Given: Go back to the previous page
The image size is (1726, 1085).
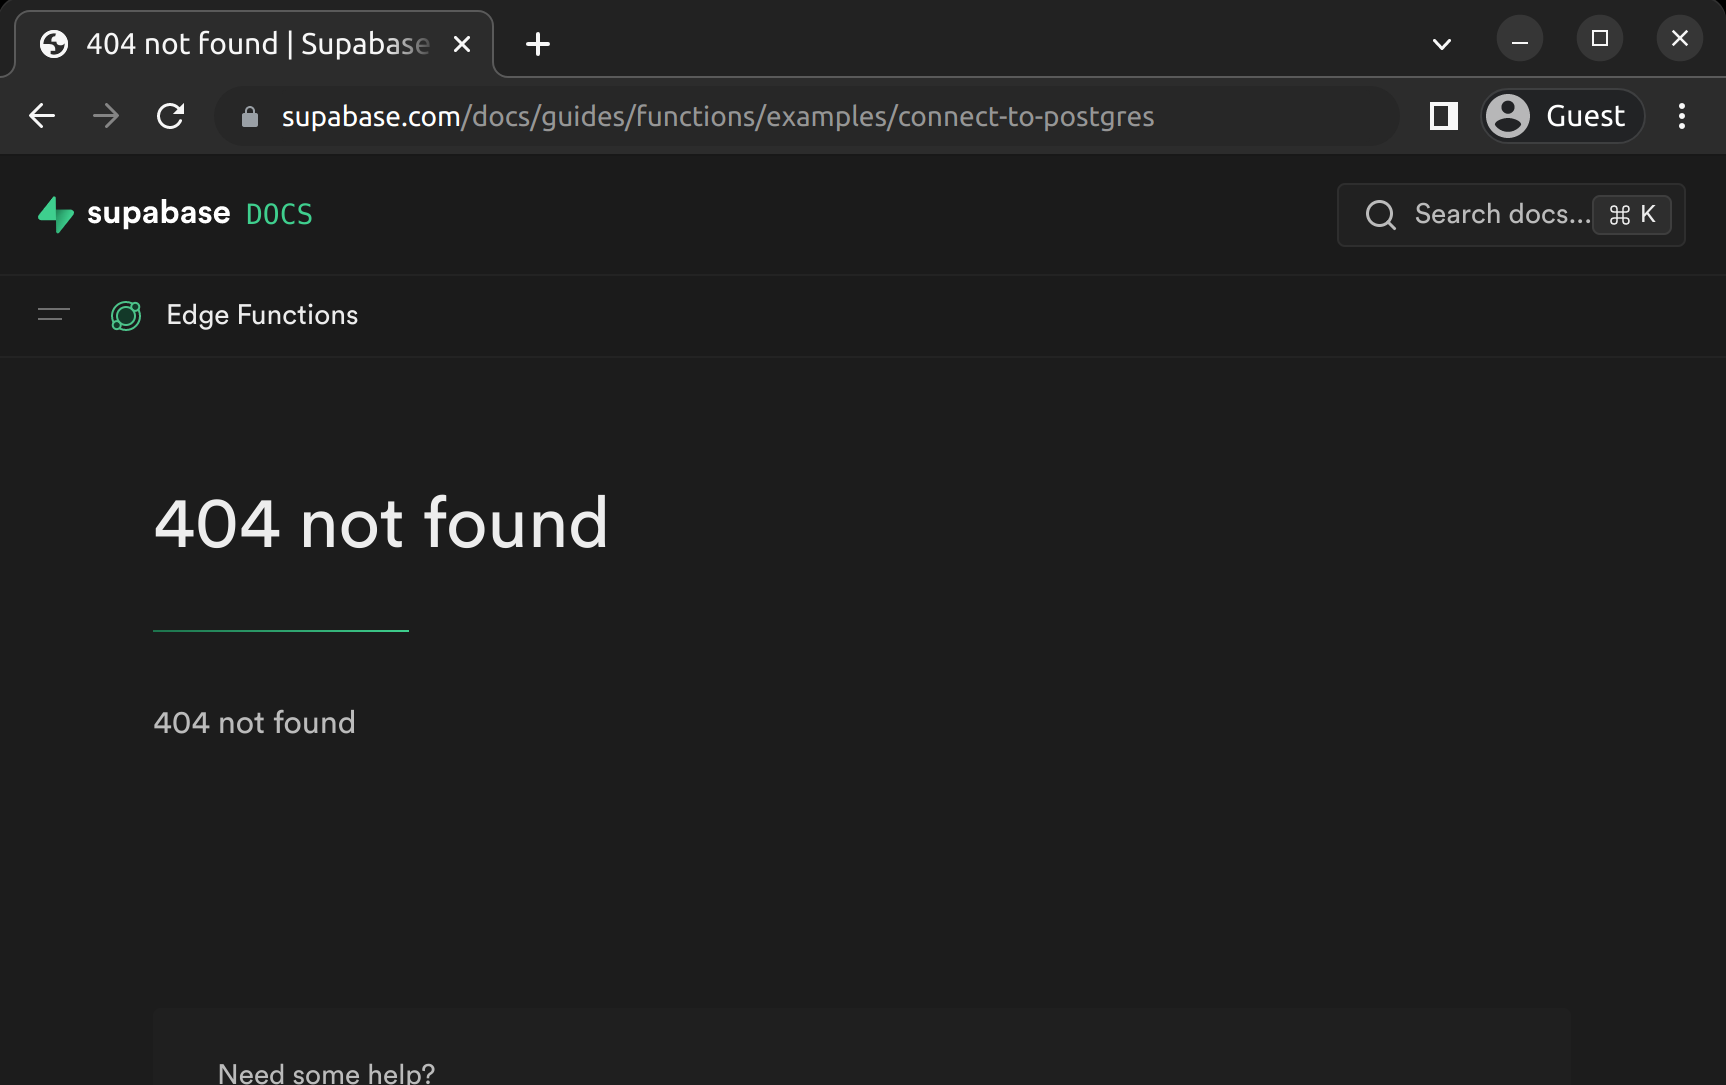Looking at the screenshot, I should [x=42, y=116].
